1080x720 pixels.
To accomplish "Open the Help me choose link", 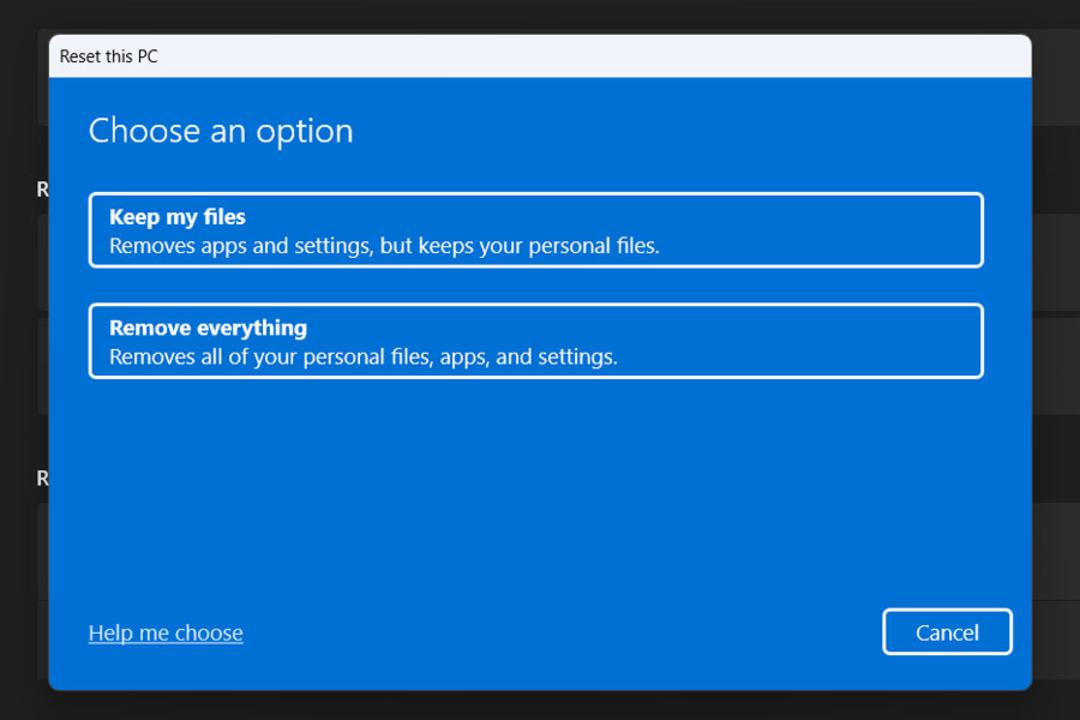I will pyautogui.click(x=166, y=632).
